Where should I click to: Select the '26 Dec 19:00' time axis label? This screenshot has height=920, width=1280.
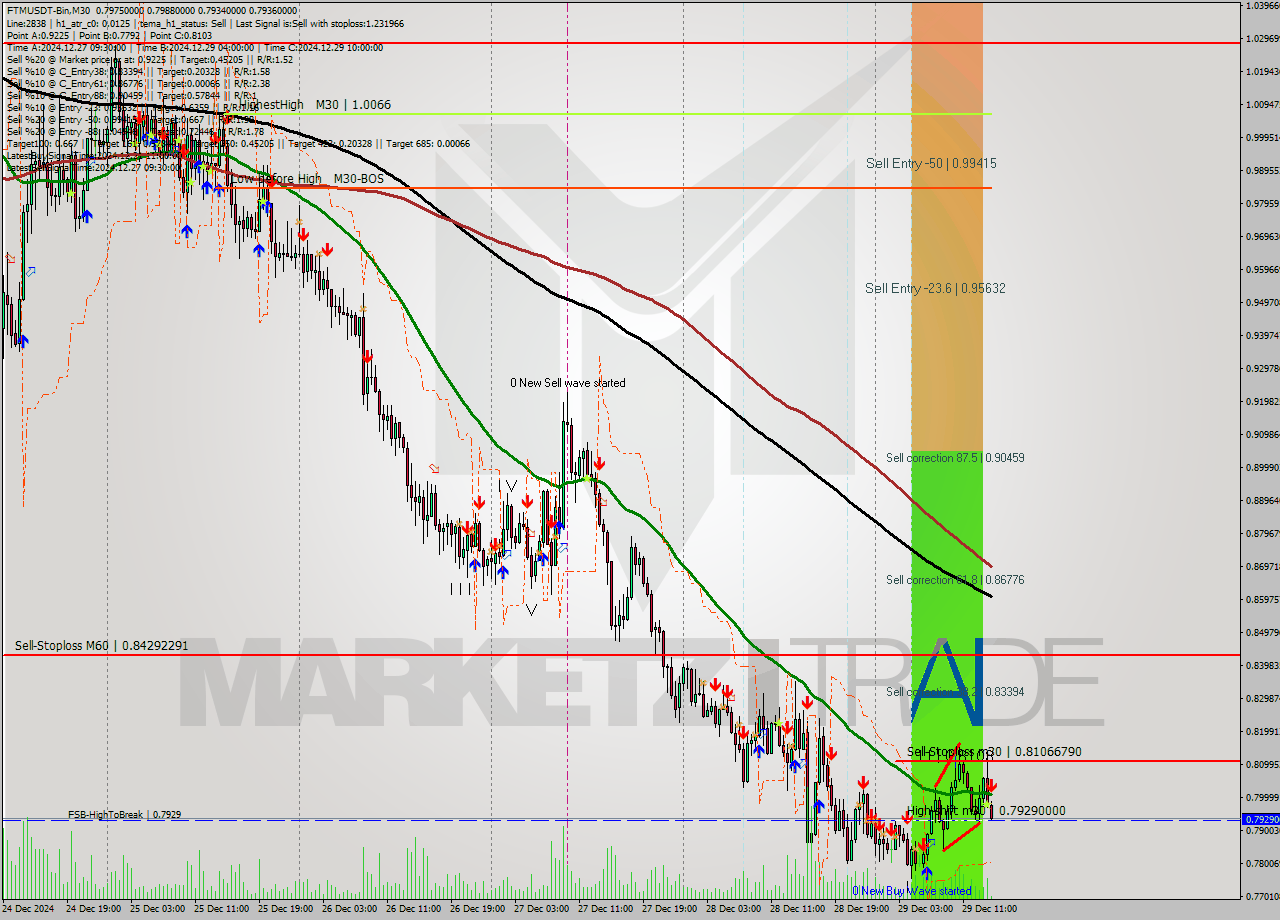point(478,910)
